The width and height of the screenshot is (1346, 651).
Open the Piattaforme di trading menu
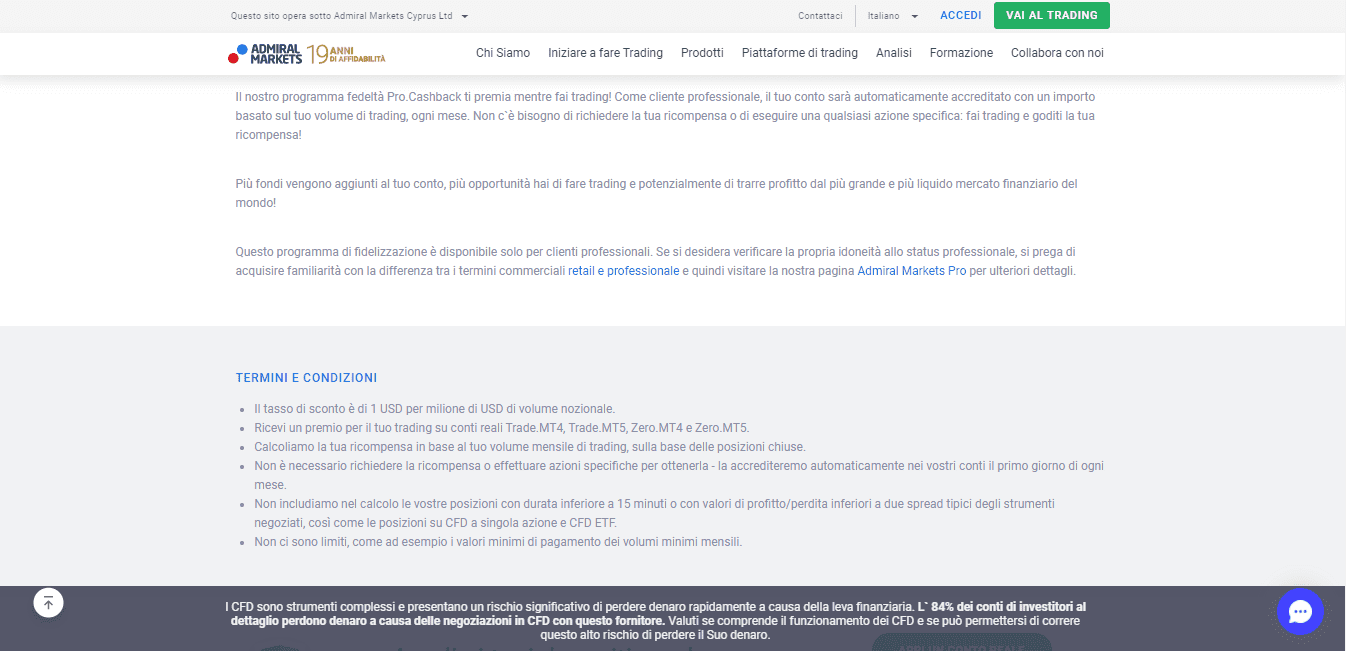(800, 53)
